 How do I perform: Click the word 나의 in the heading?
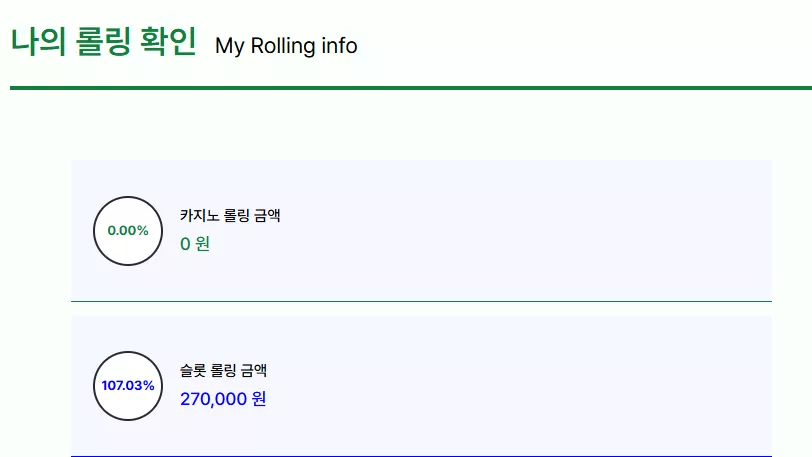click(38, 41)
